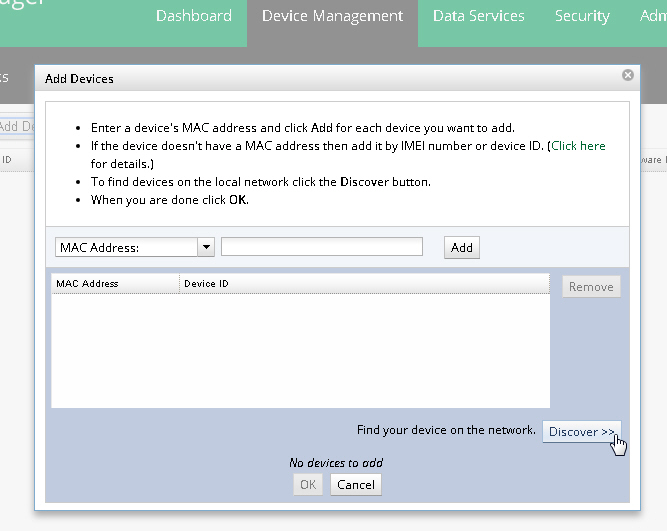Open the Dashboard tab

tap(193, 16)
